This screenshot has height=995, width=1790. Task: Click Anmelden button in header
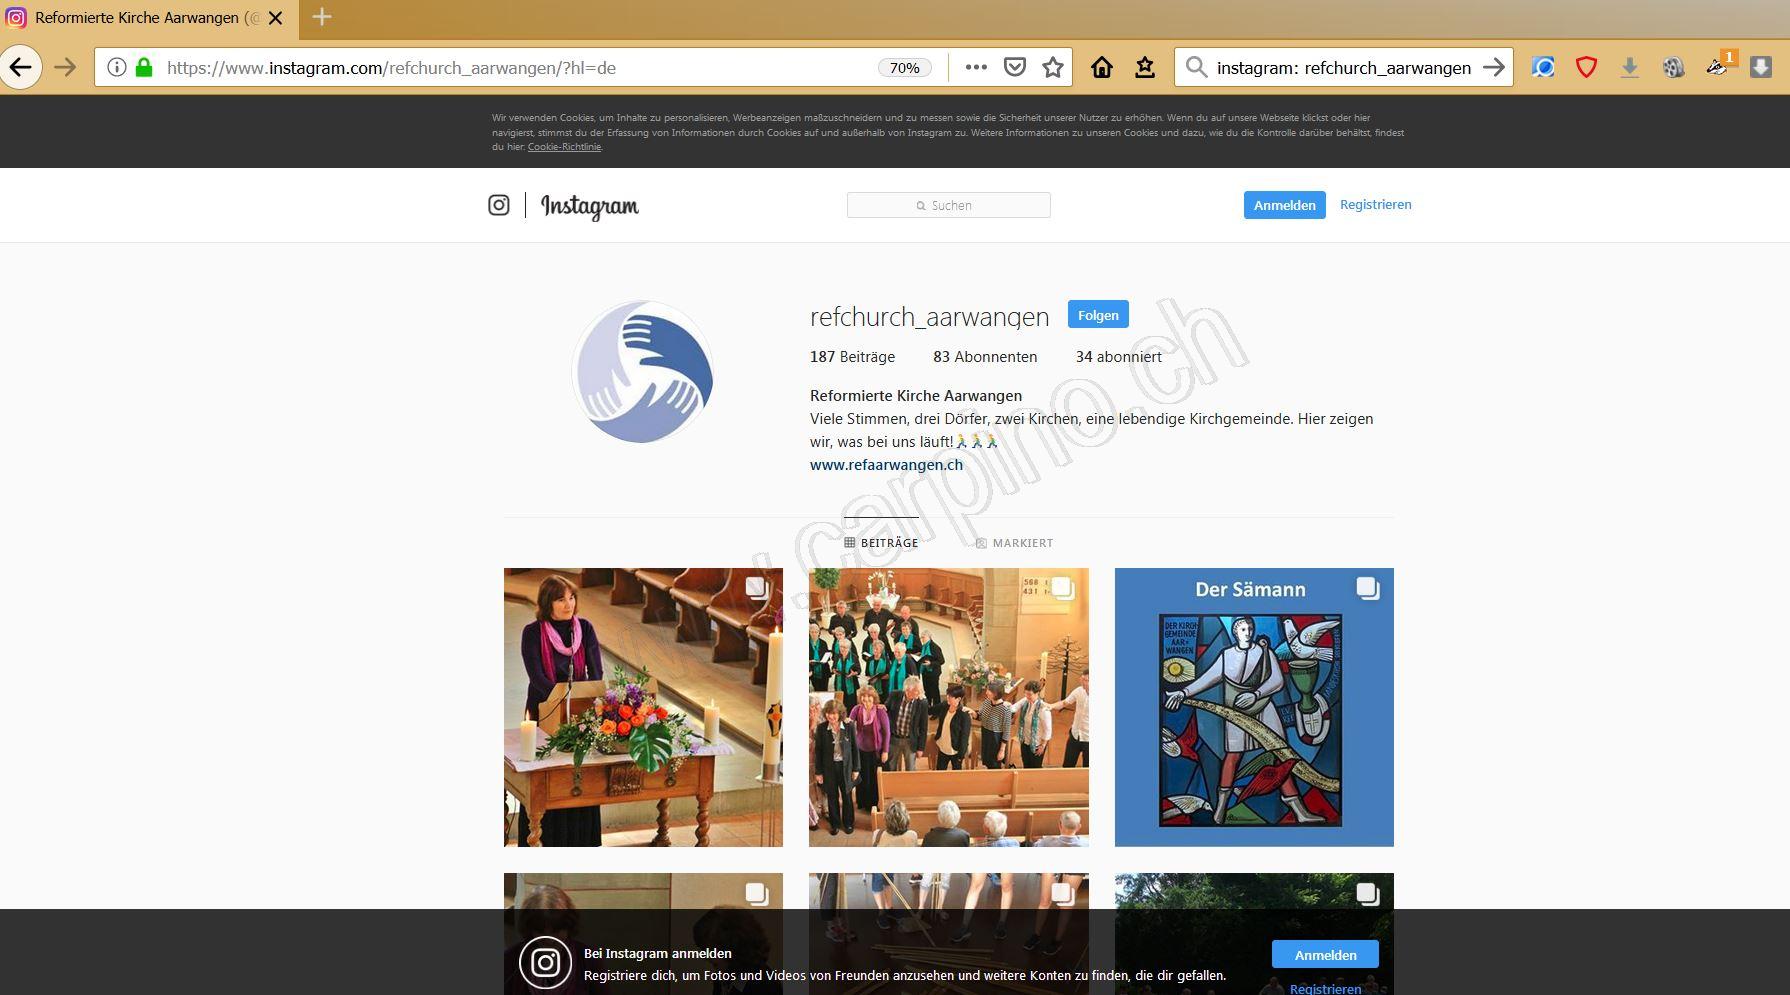(1284, 205)
